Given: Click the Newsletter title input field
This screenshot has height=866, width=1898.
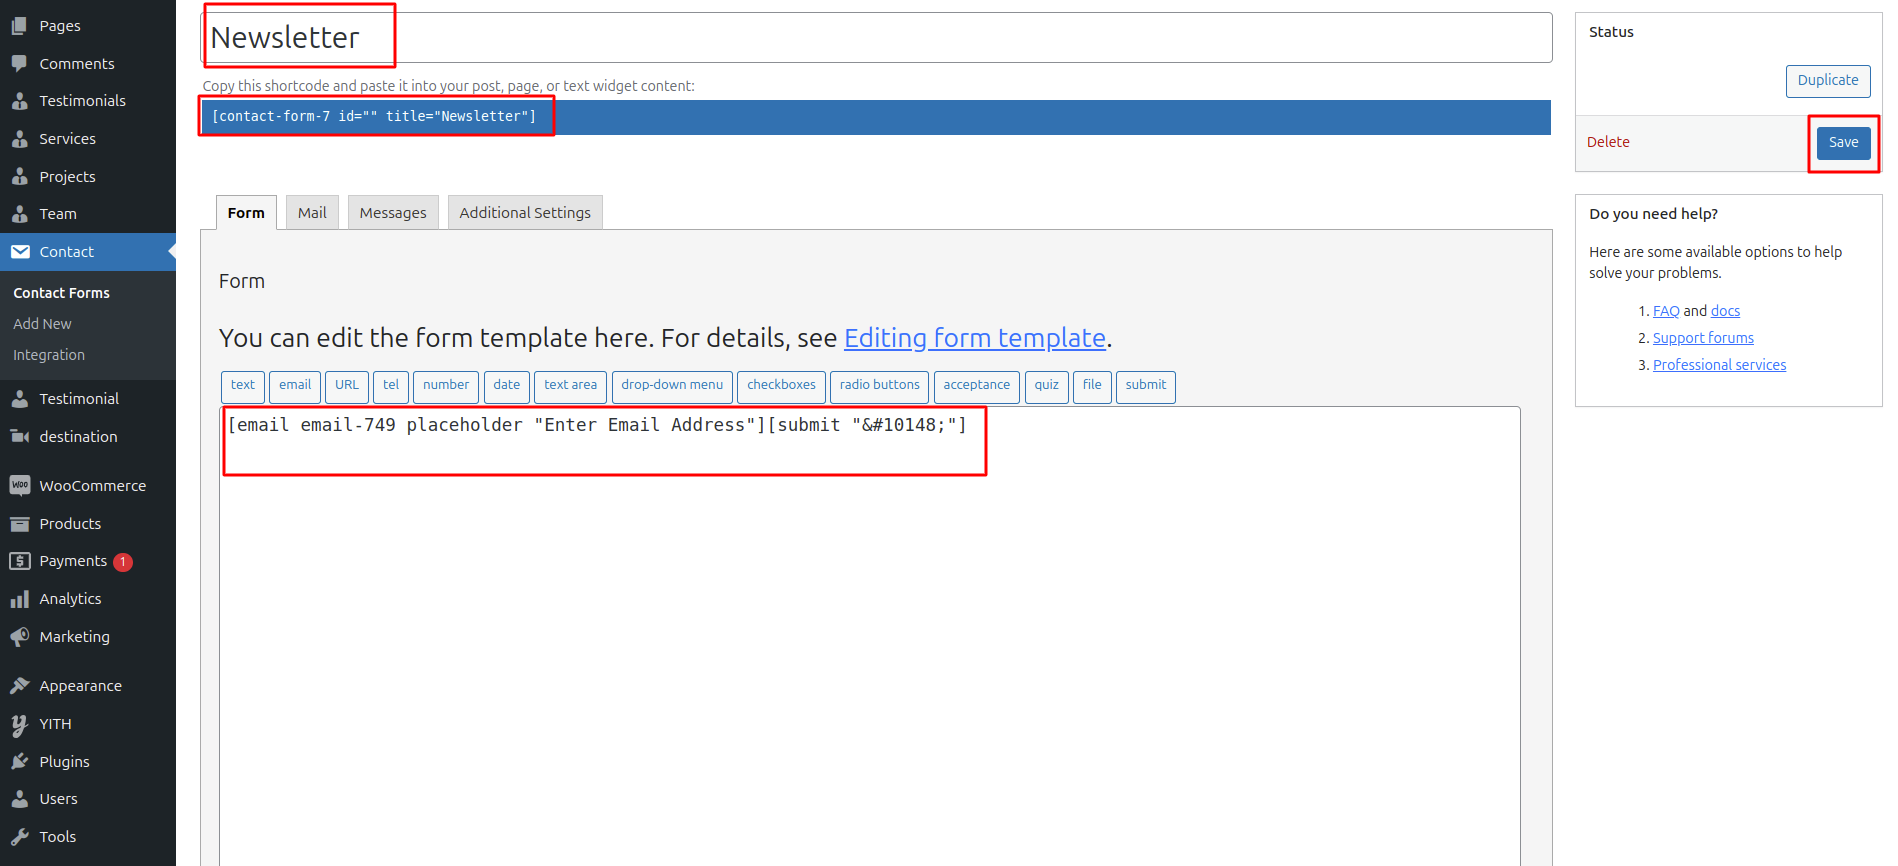Looking at the screenshot, I should click(x=876, y=38).
